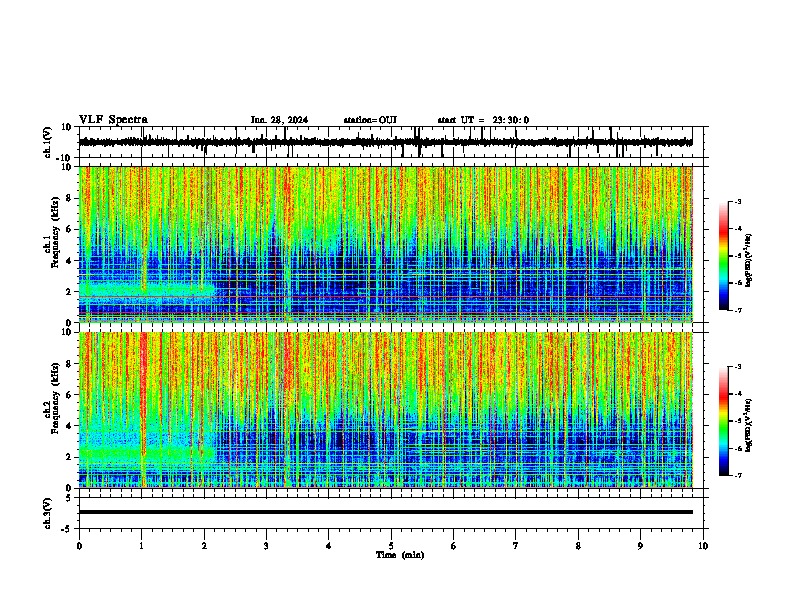Click inside the ch.2 spectrogram panel
This screenshot has height=612, width=792.
point(386,410)
